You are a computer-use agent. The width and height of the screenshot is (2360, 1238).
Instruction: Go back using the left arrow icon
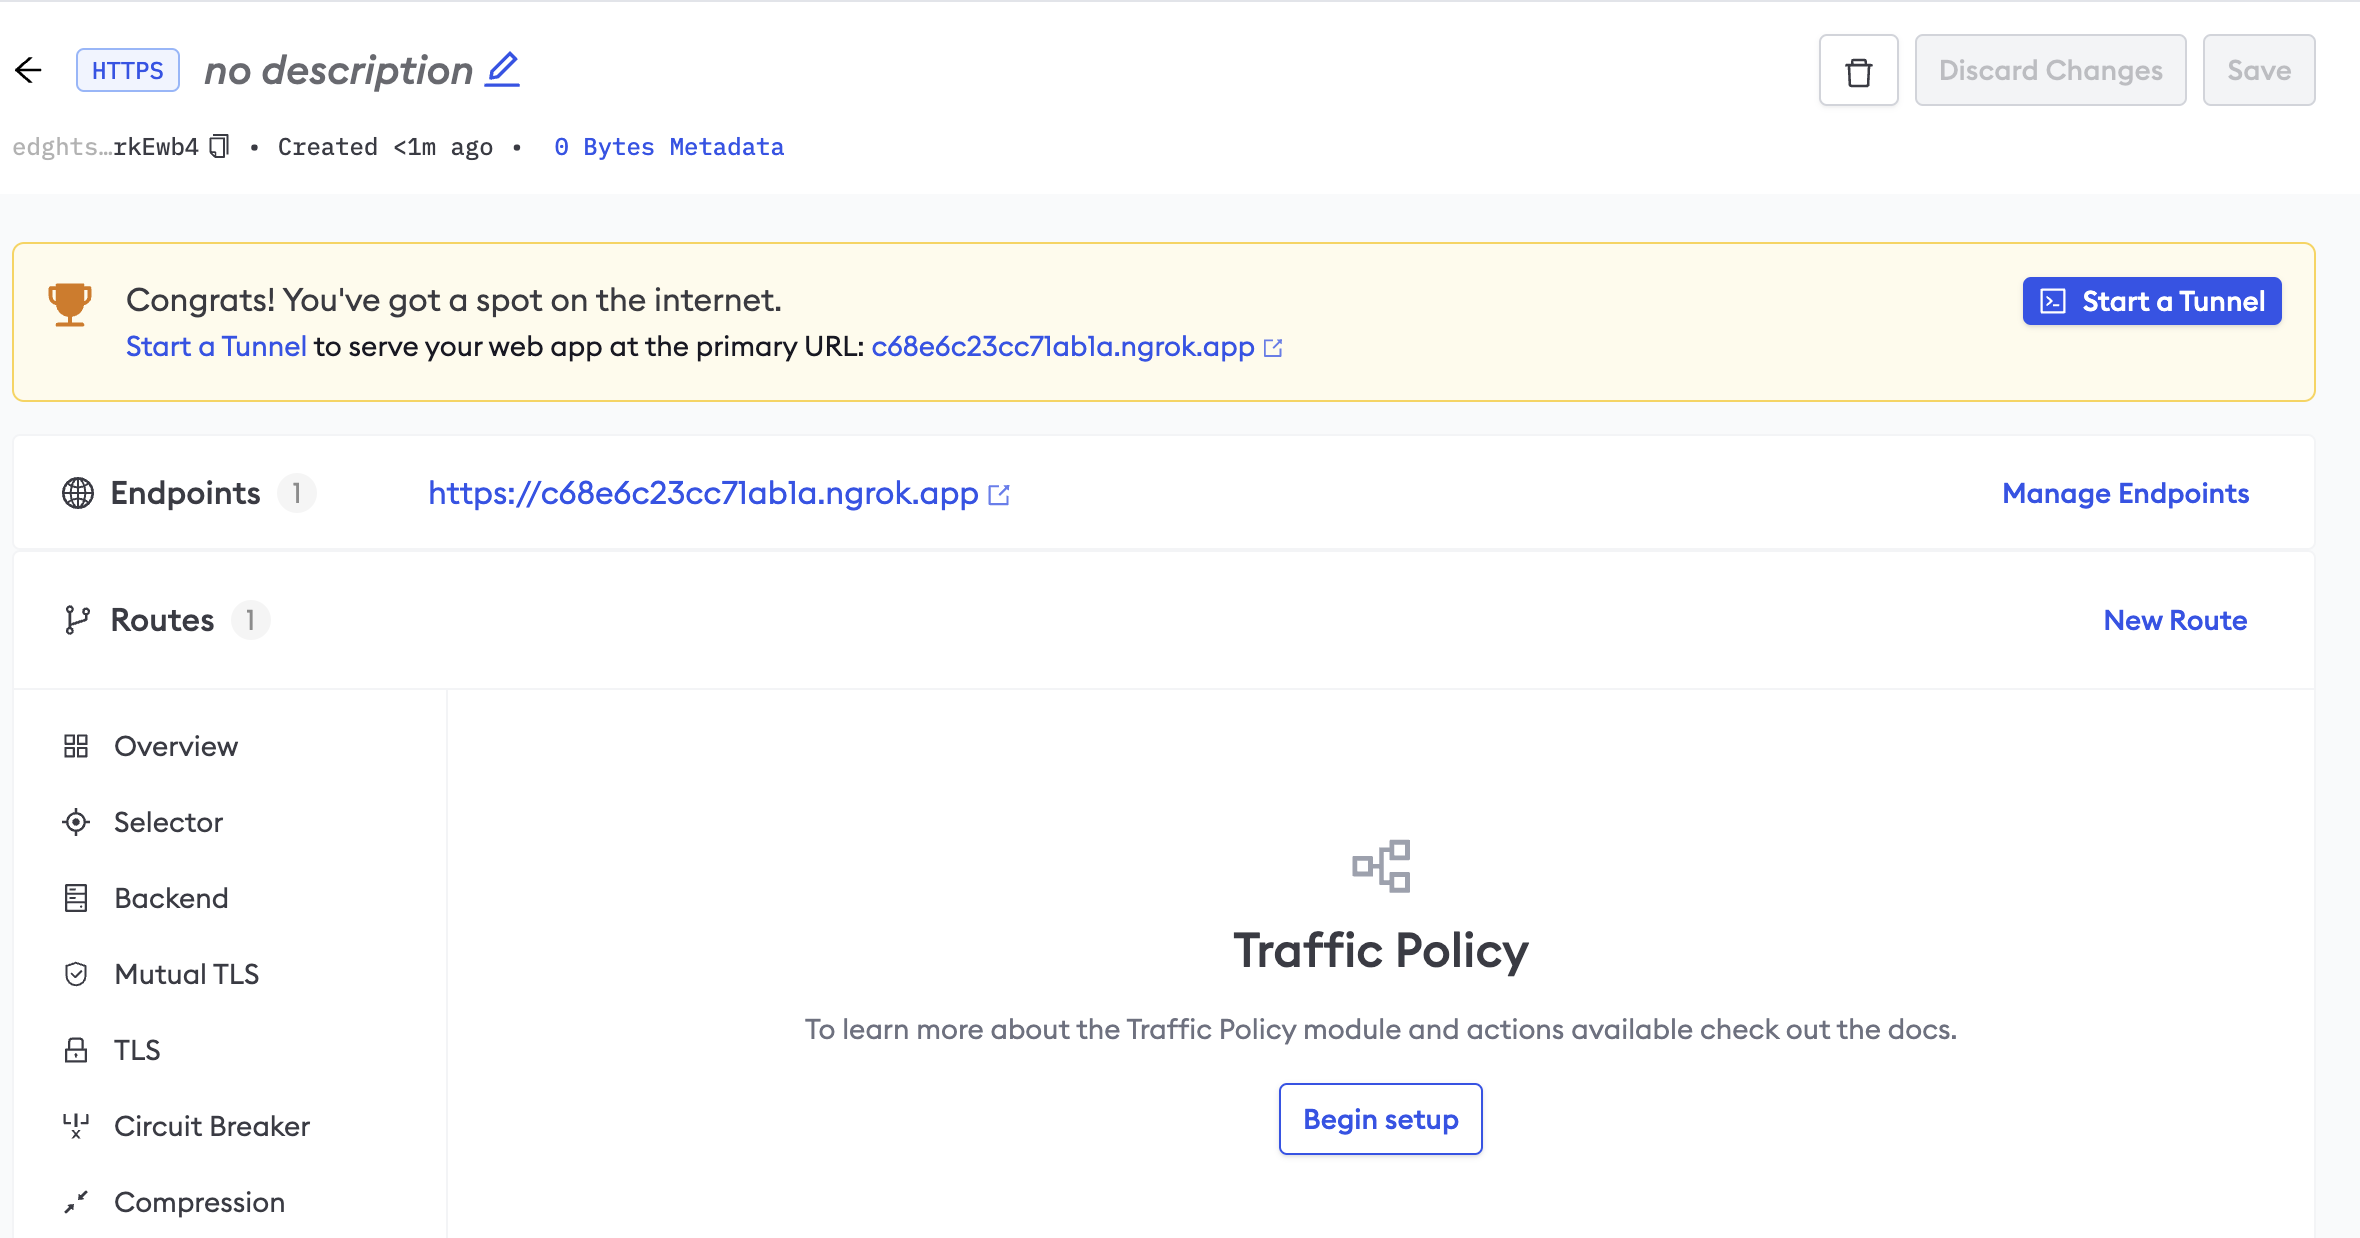tap(28, 70)
